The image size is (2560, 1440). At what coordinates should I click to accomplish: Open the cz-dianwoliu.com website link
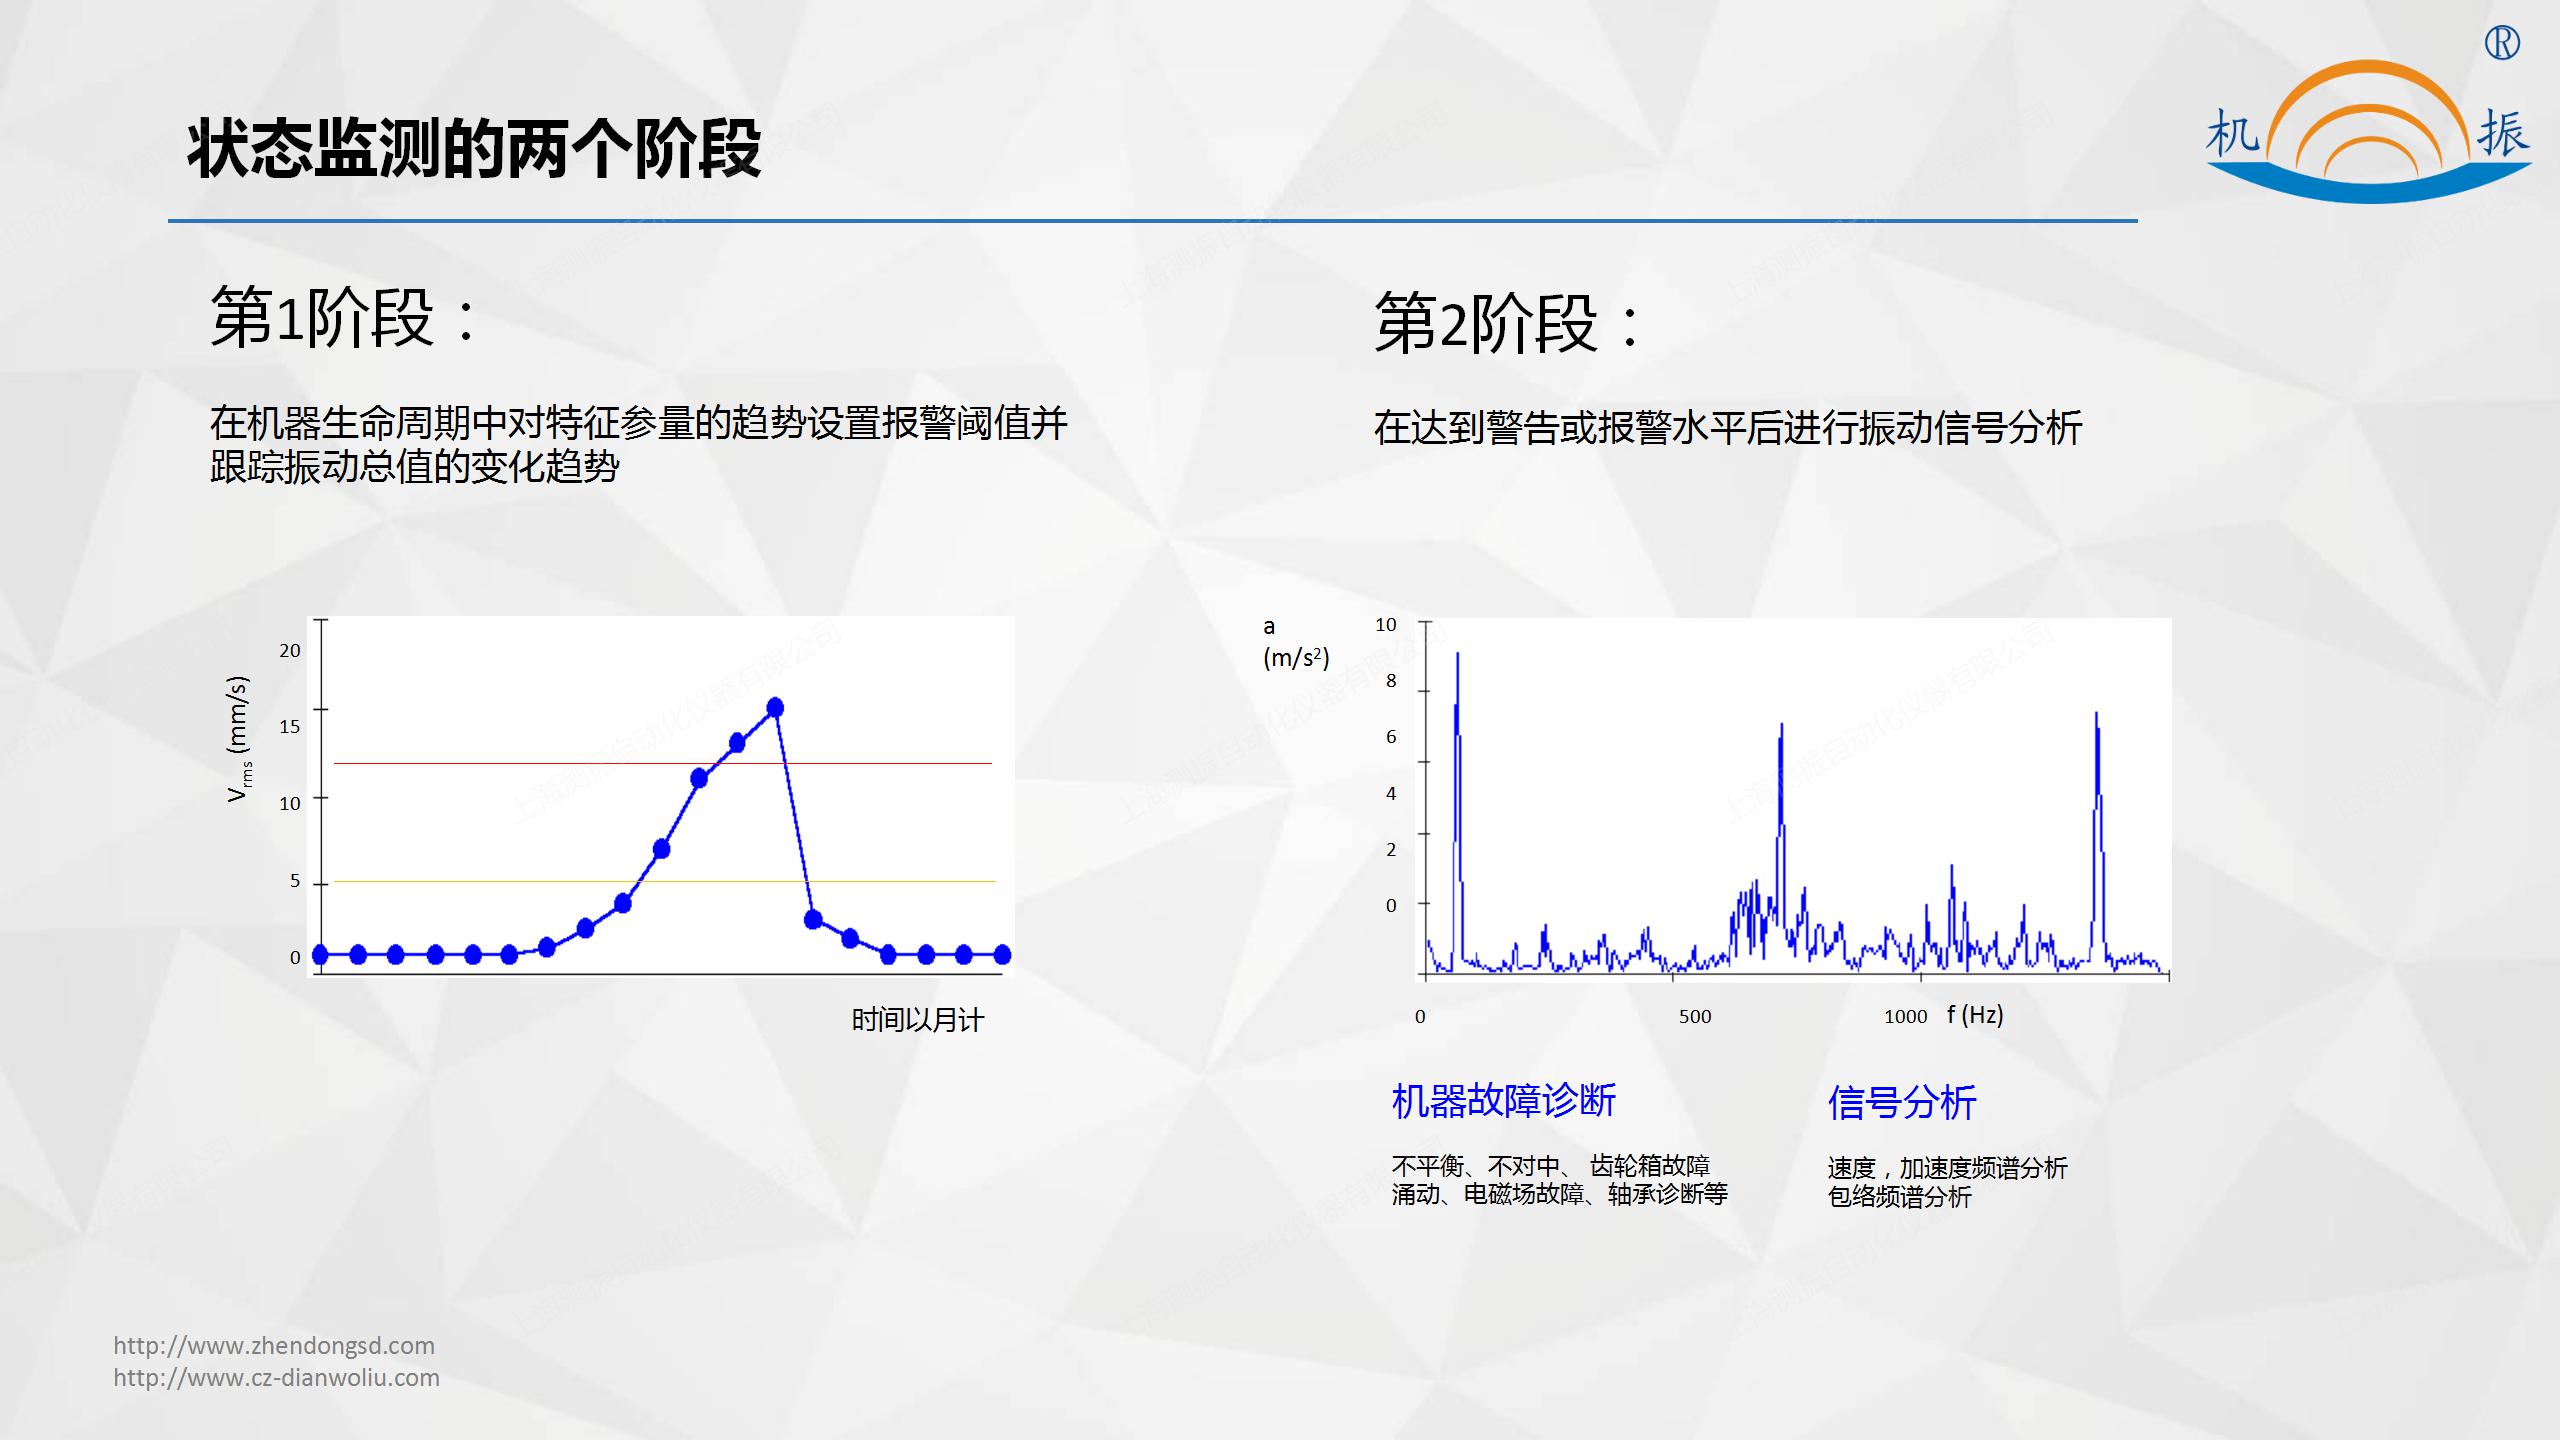276,1377
